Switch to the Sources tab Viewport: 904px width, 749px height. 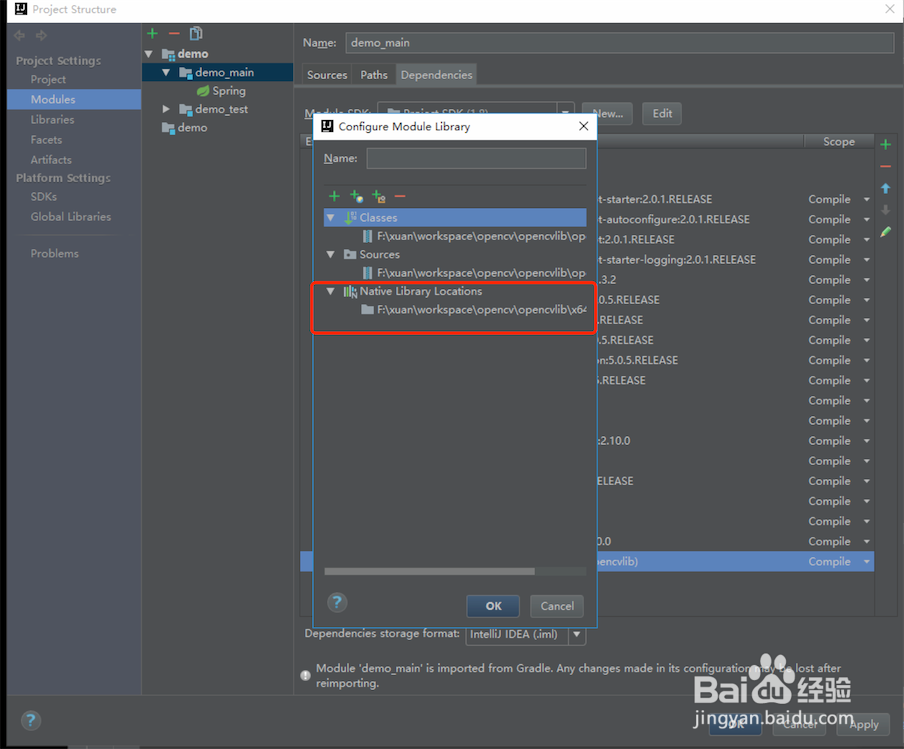[x=327, y=75]
